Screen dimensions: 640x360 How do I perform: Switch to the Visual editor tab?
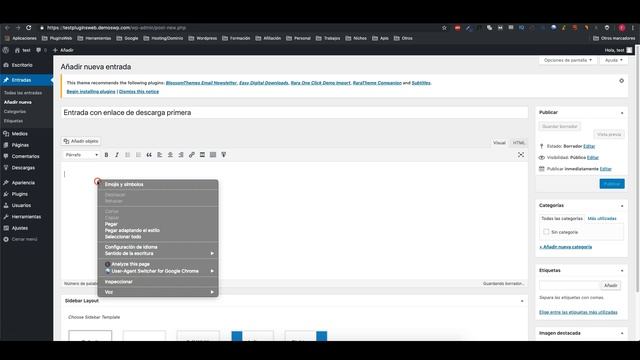[499, 143]
